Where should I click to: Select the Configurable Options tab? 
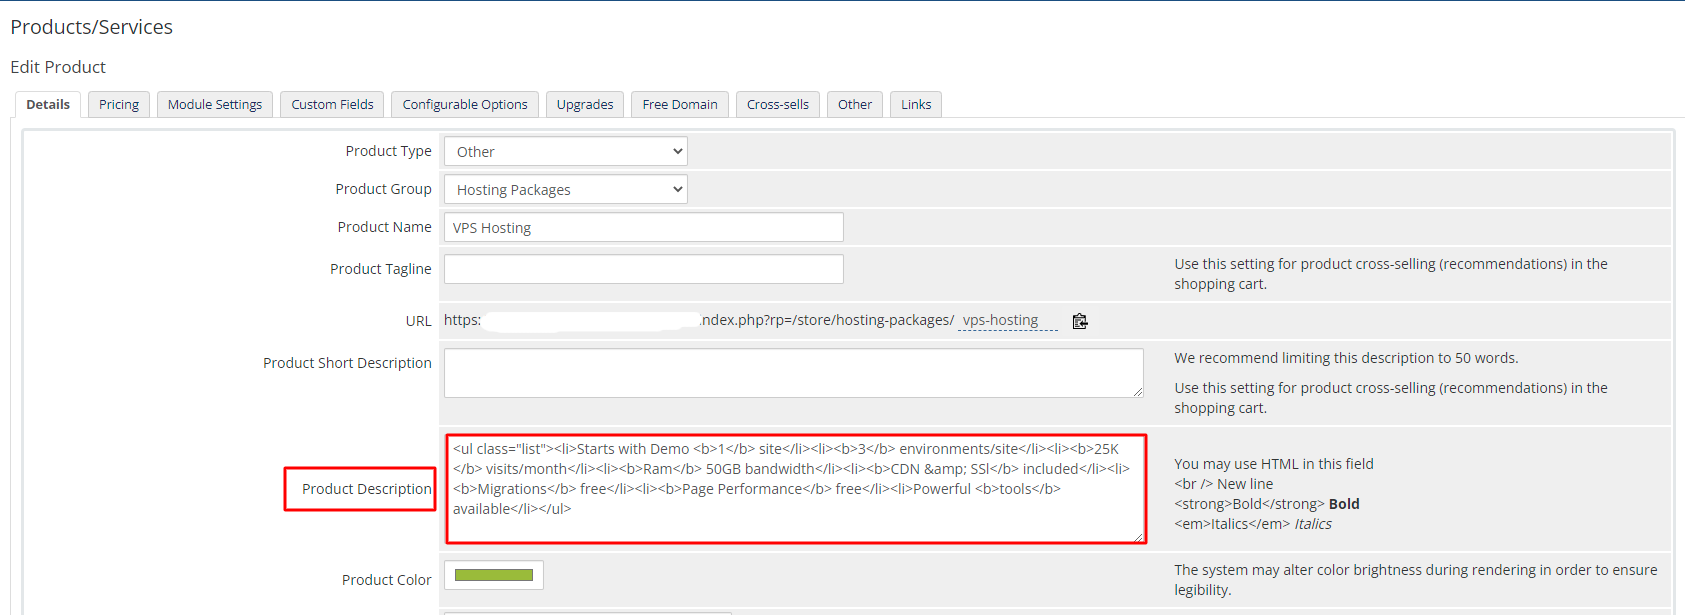(465, 105)
